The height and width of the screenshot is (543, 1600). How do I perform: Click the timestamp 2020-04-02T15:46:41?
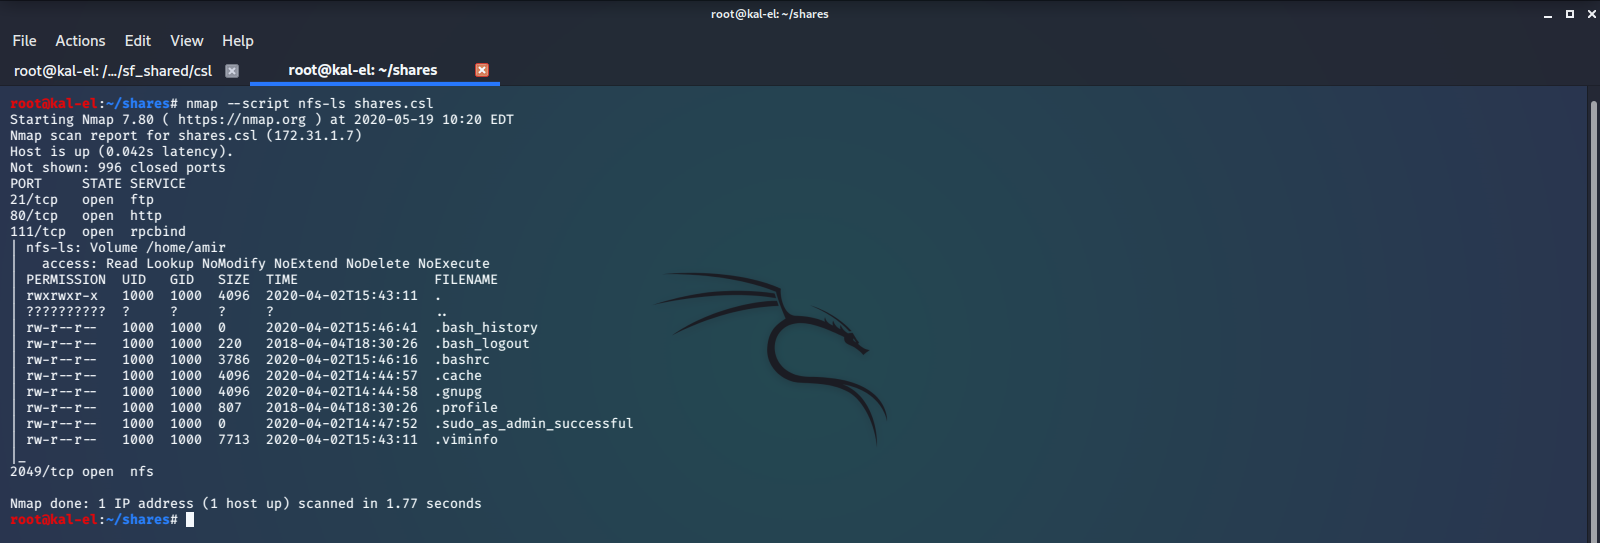point(342,328)
